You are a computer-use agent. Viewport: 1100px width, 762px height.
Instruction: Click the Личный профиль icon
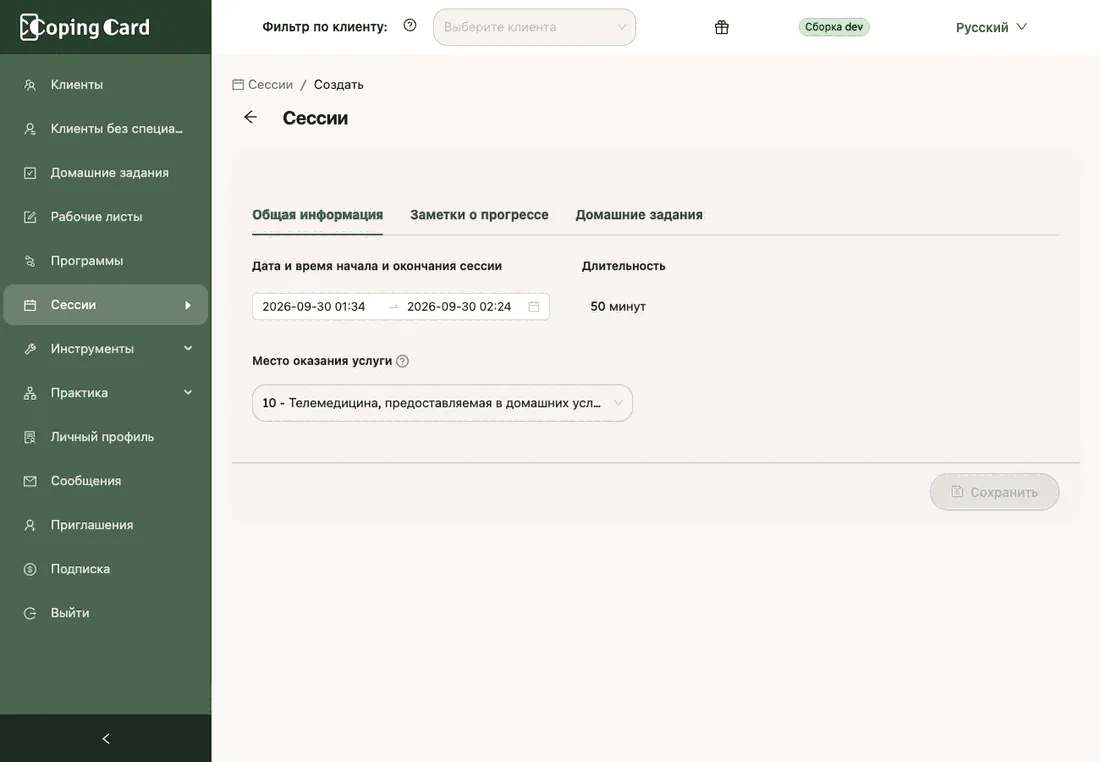click(x=29, y=437)
